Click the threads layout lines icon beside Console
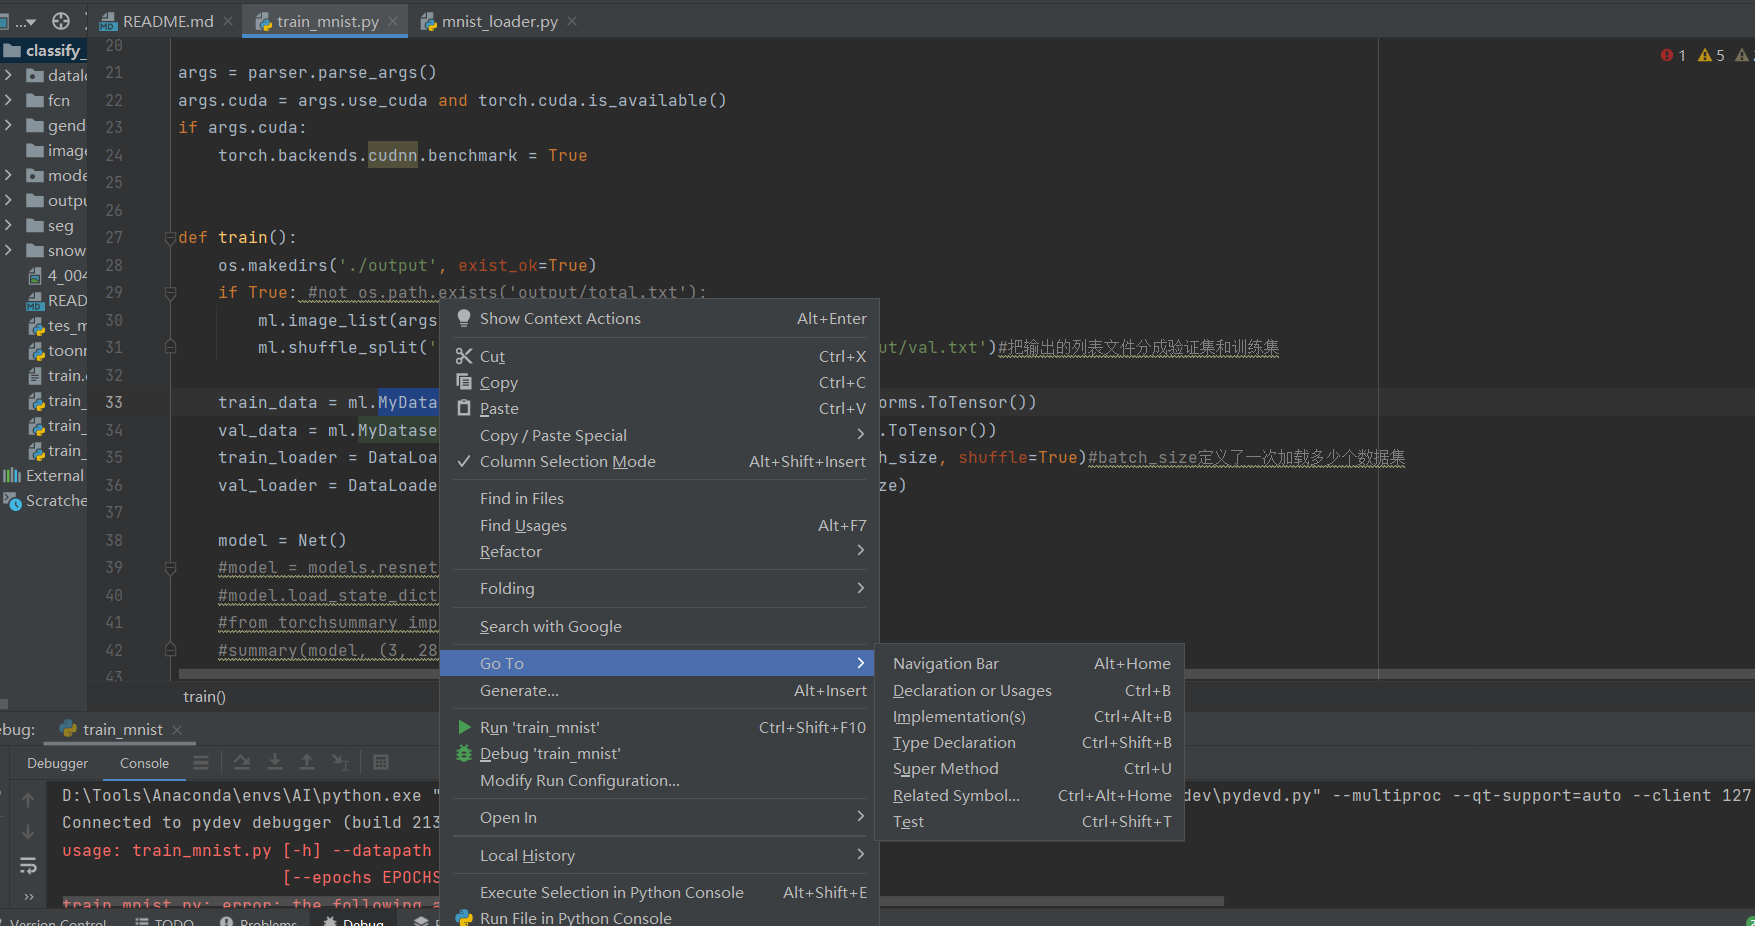 click(201, 762)
